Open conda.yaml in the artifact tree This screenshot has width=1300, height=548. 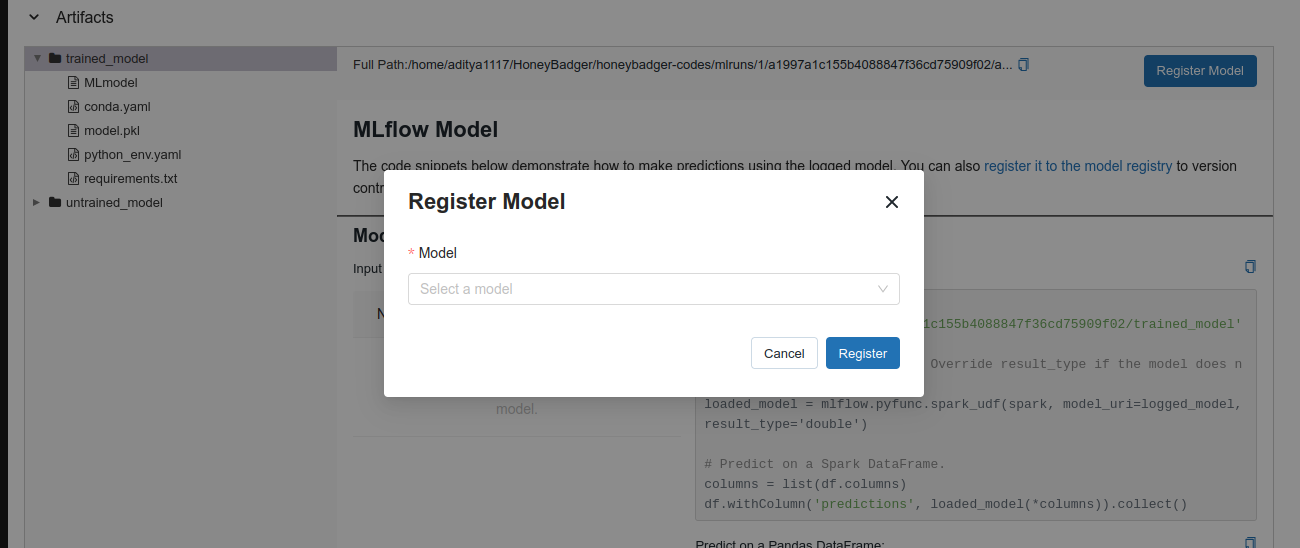tap(117, 106)
